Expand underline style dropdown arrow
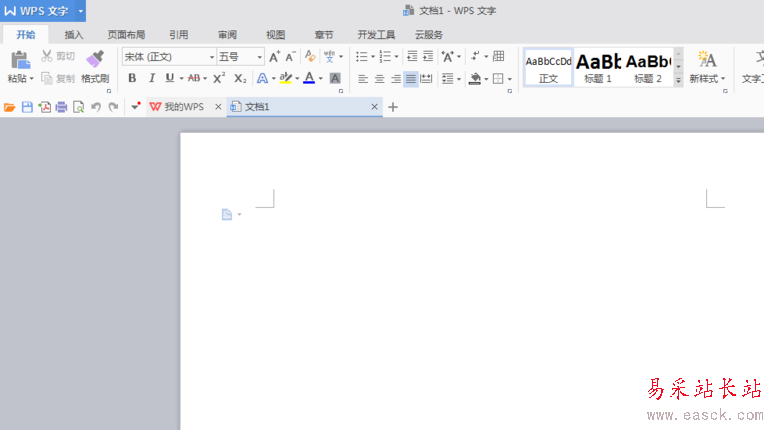The image size is (764, 430). click(181, 78)
